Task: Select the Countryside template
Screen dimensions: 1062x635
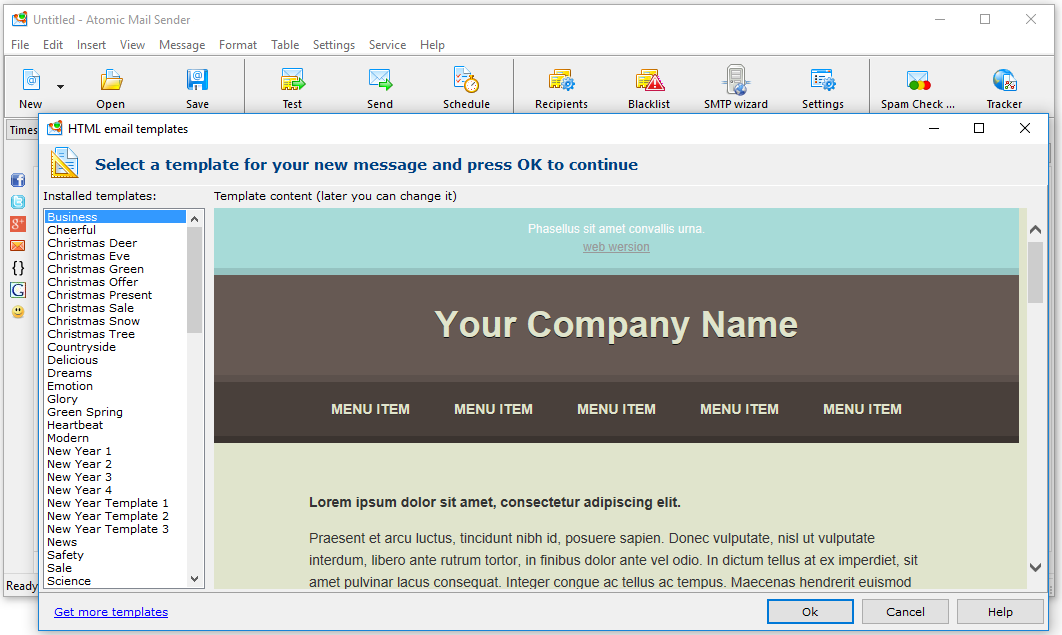Action: (115, 347)
